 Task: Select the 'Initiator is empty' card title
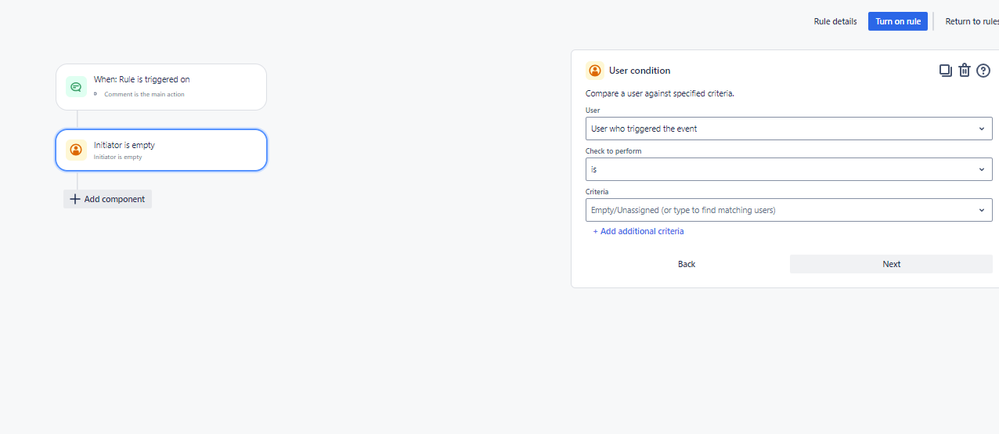(124, 145)
